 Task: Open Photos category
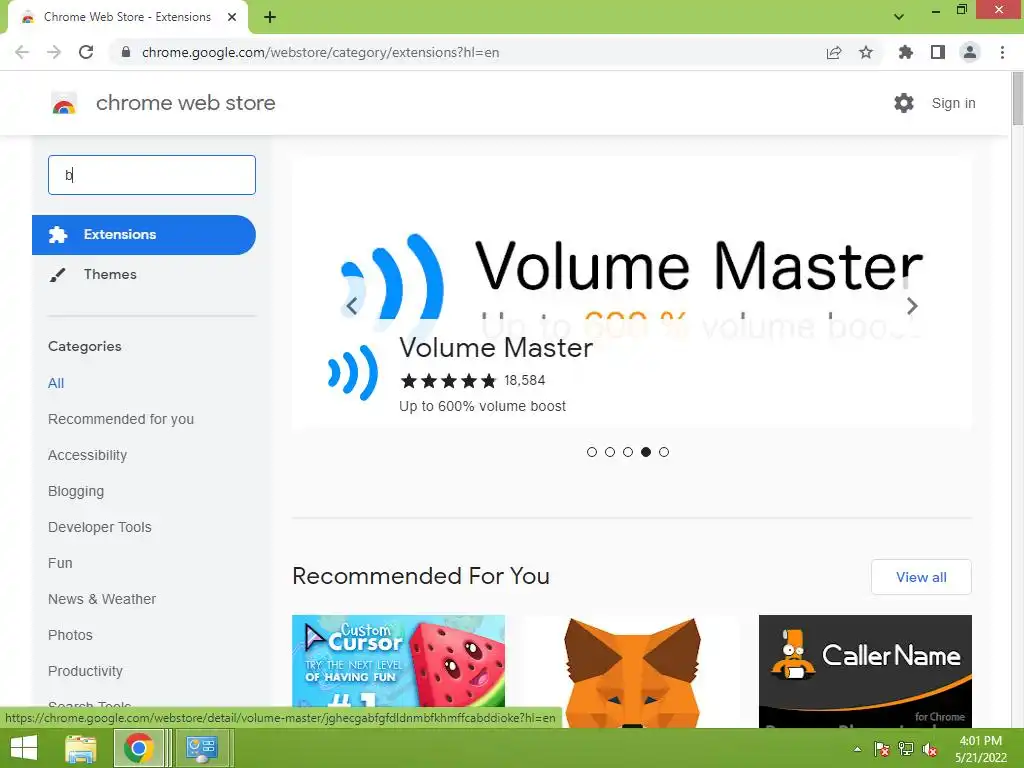click(x=71, y=635)
